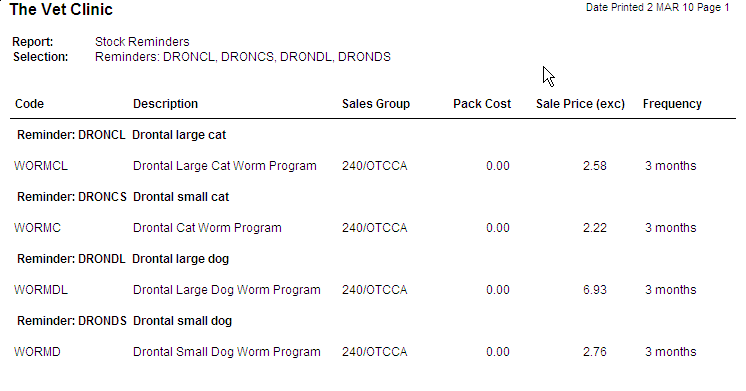The height and width of the screenshot is (391, 746).
Task: Click the Stock Reminders report name
Action: coord(142,42)
